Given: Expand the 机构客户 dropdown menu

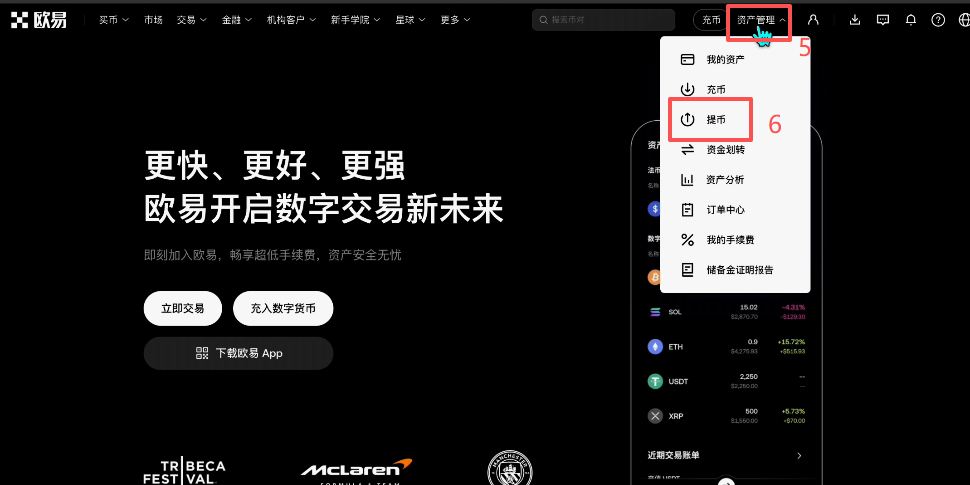Looking at the screenshot, I should (291, 20).
